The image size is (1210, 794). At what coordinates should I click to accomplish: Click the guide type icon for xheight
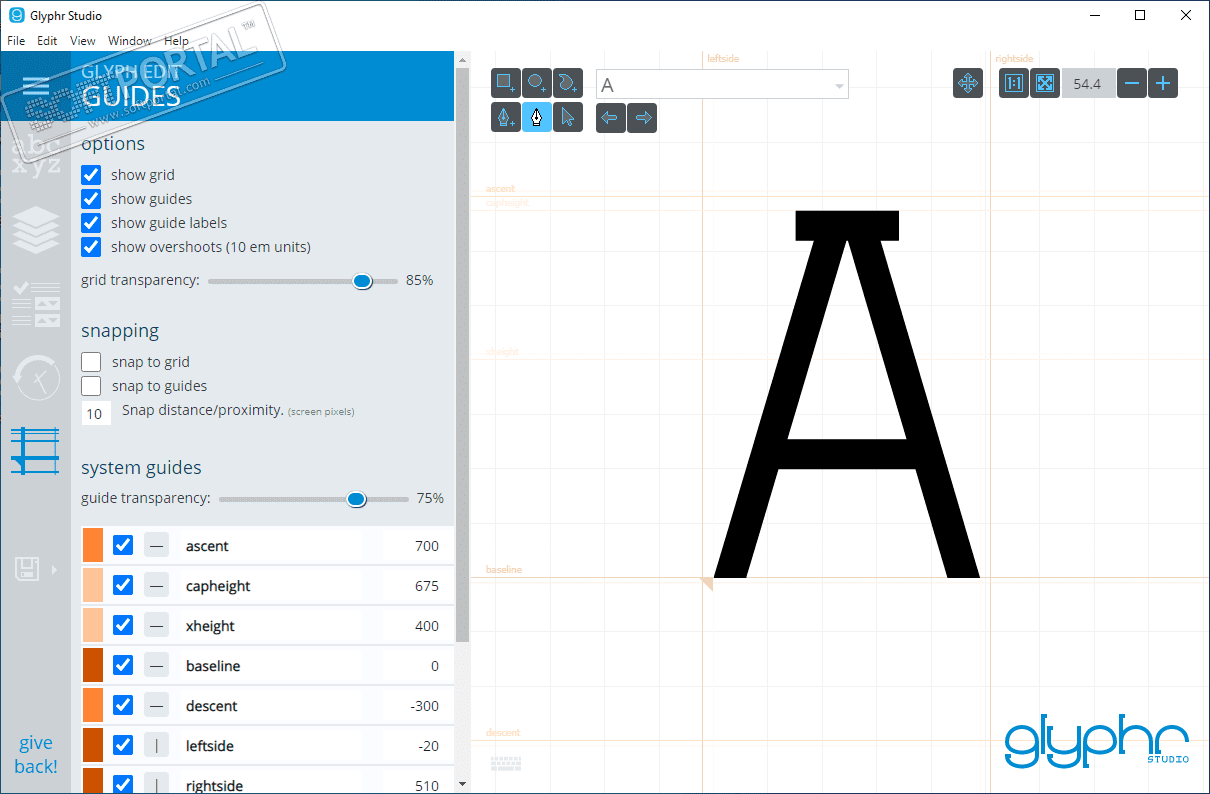pyautogui.click(x=157, y=626)
